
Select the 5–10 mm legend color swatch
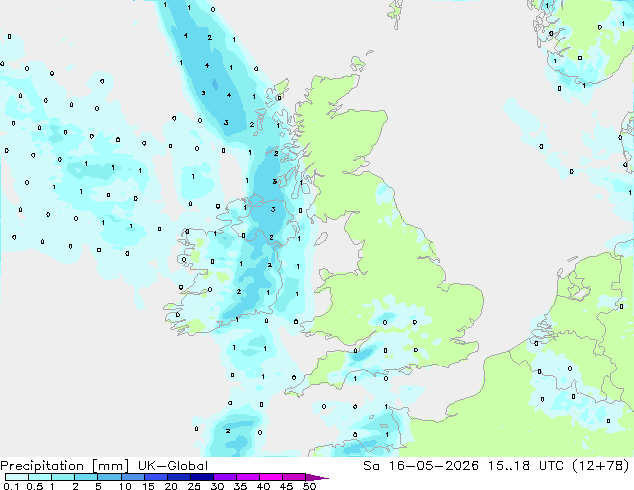109,477
